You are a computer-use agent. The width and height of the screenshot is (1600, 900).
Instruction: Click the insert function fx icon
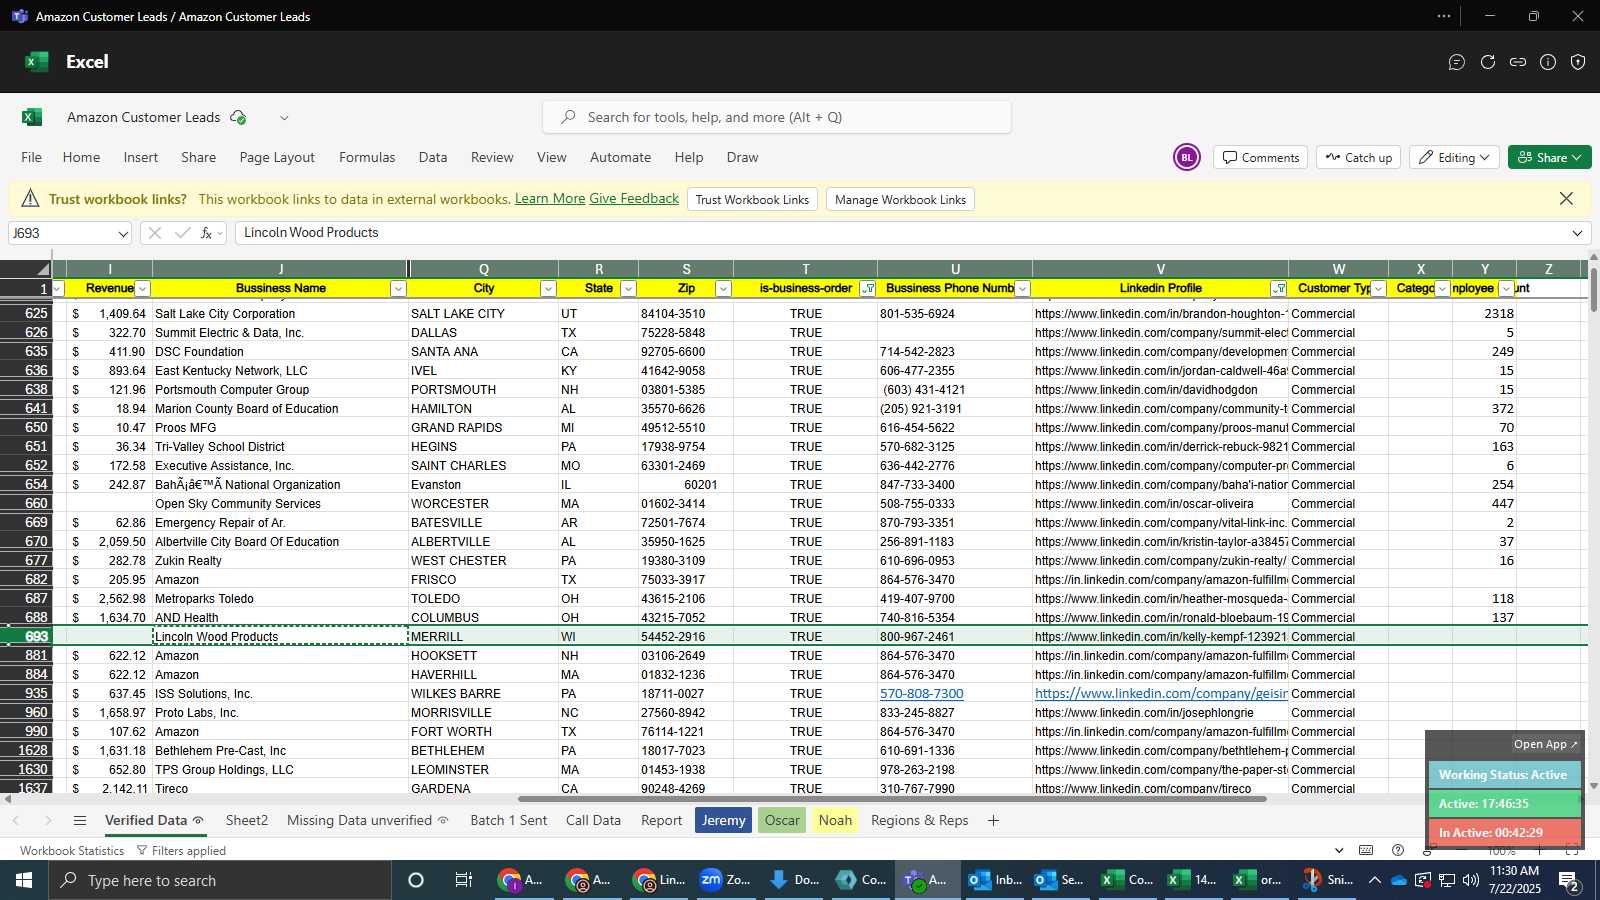(x=207, y=233)
